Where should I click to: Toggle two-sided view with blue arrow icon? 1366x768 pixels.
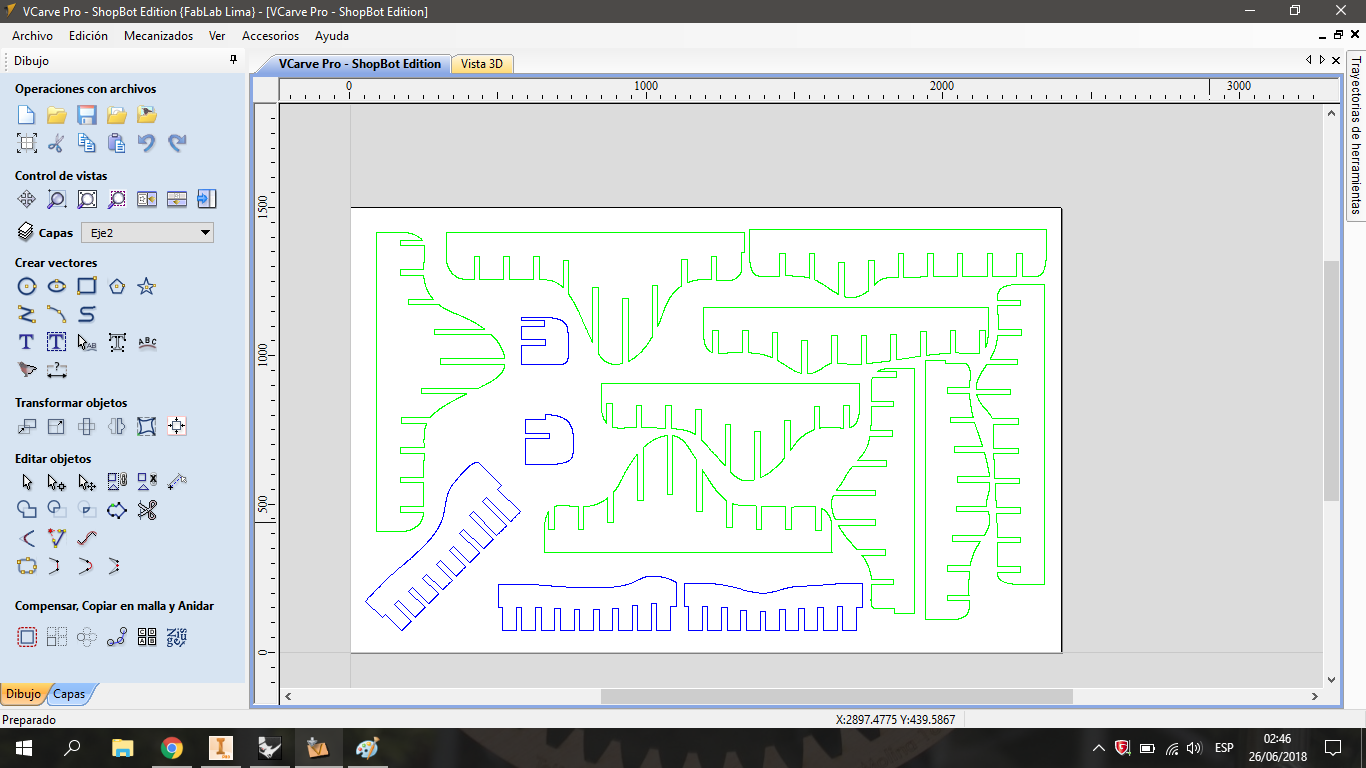point(207,199)
